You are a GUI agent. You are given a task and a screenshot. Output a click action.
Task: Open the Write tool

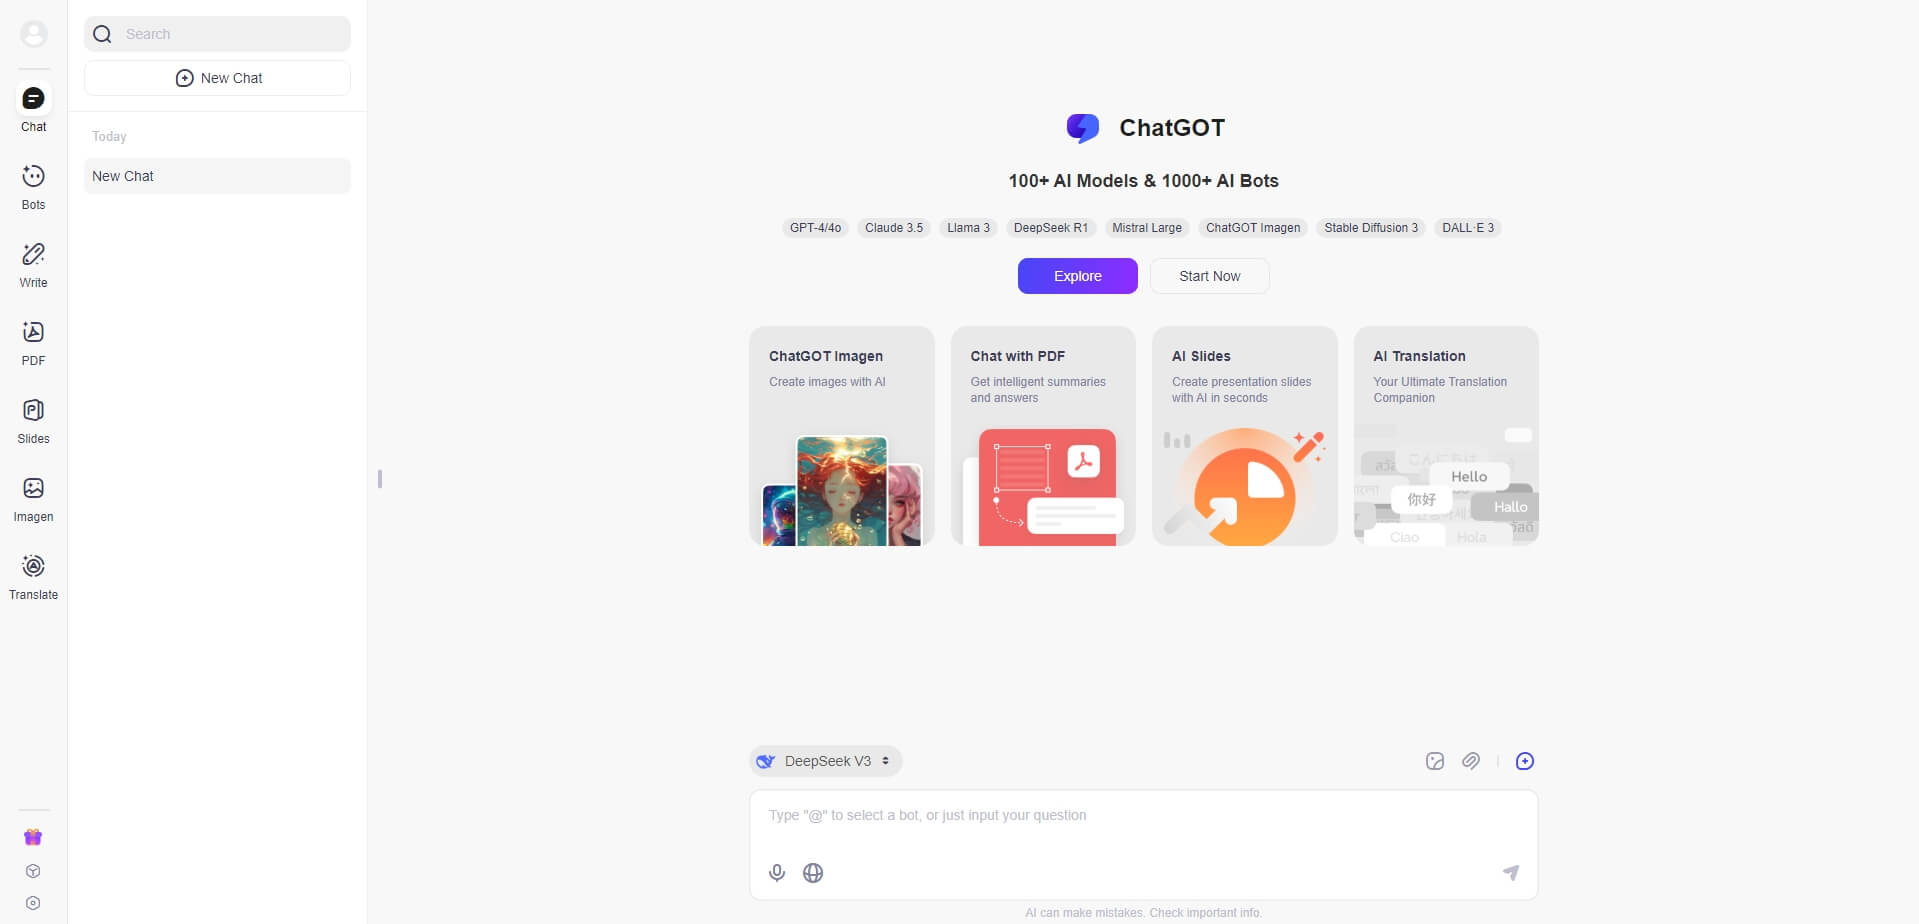(x=34, y=265)
